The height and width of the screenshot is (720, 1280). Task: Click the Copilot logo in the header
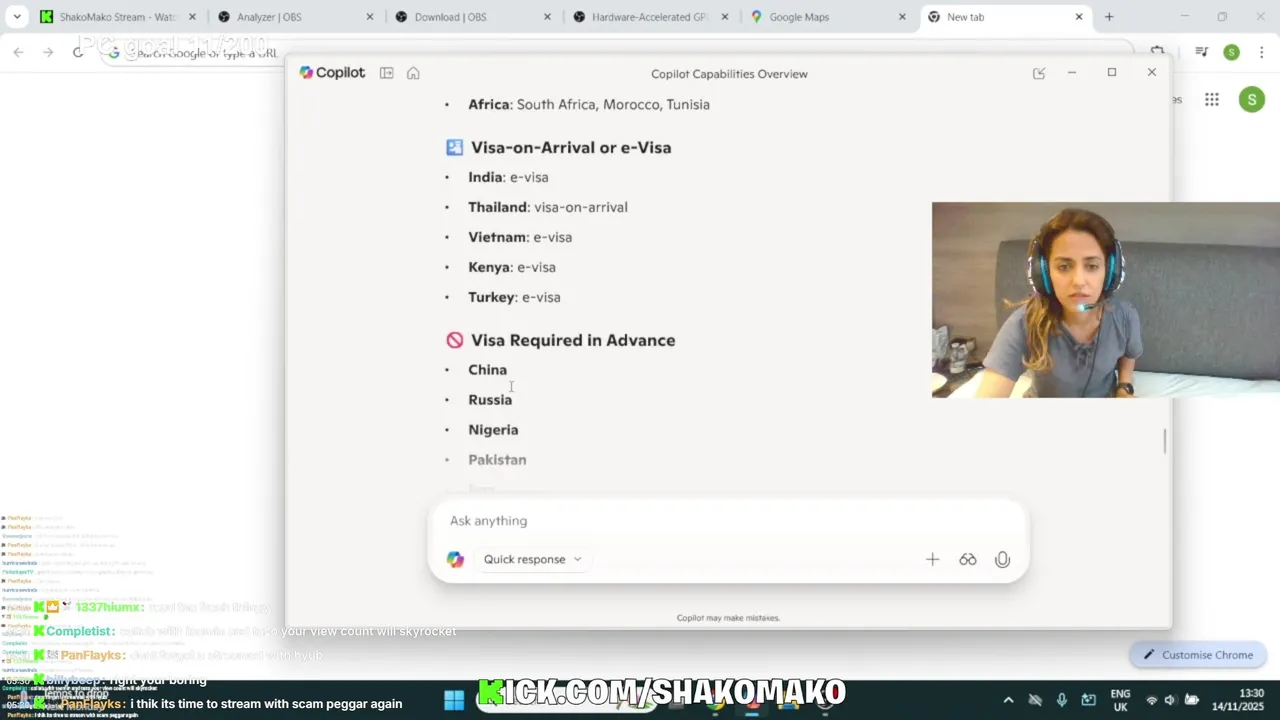coord(332,73)
